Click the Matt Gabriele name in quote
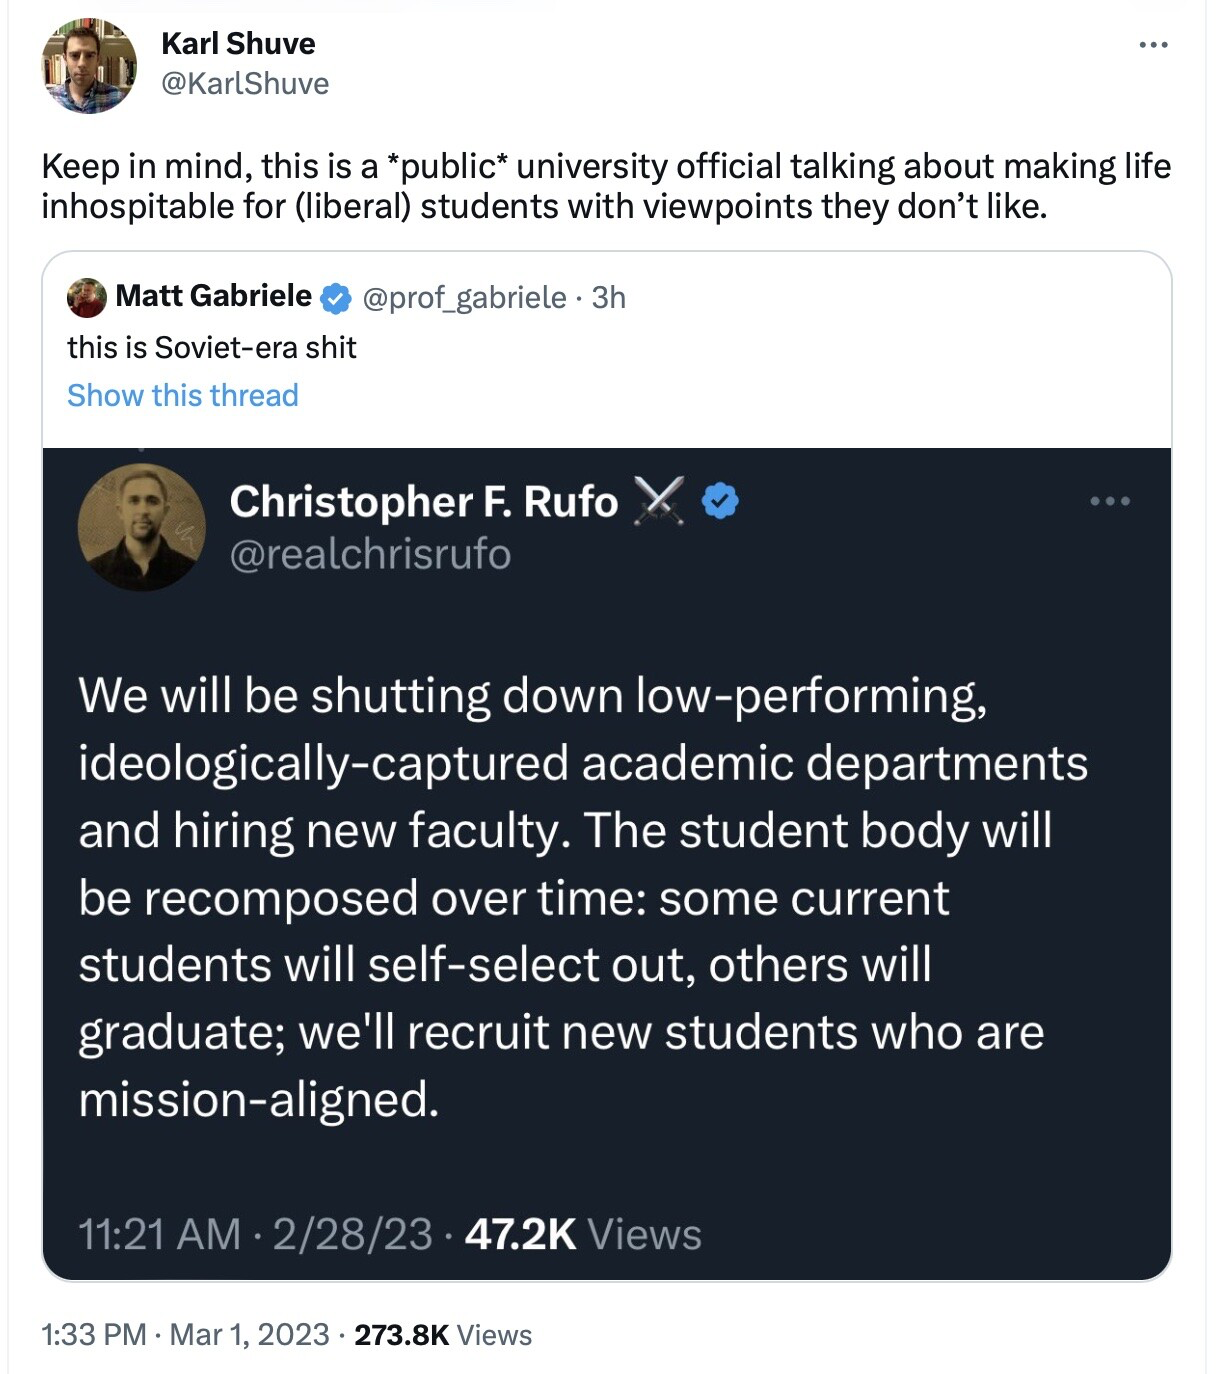 [213, 296]
